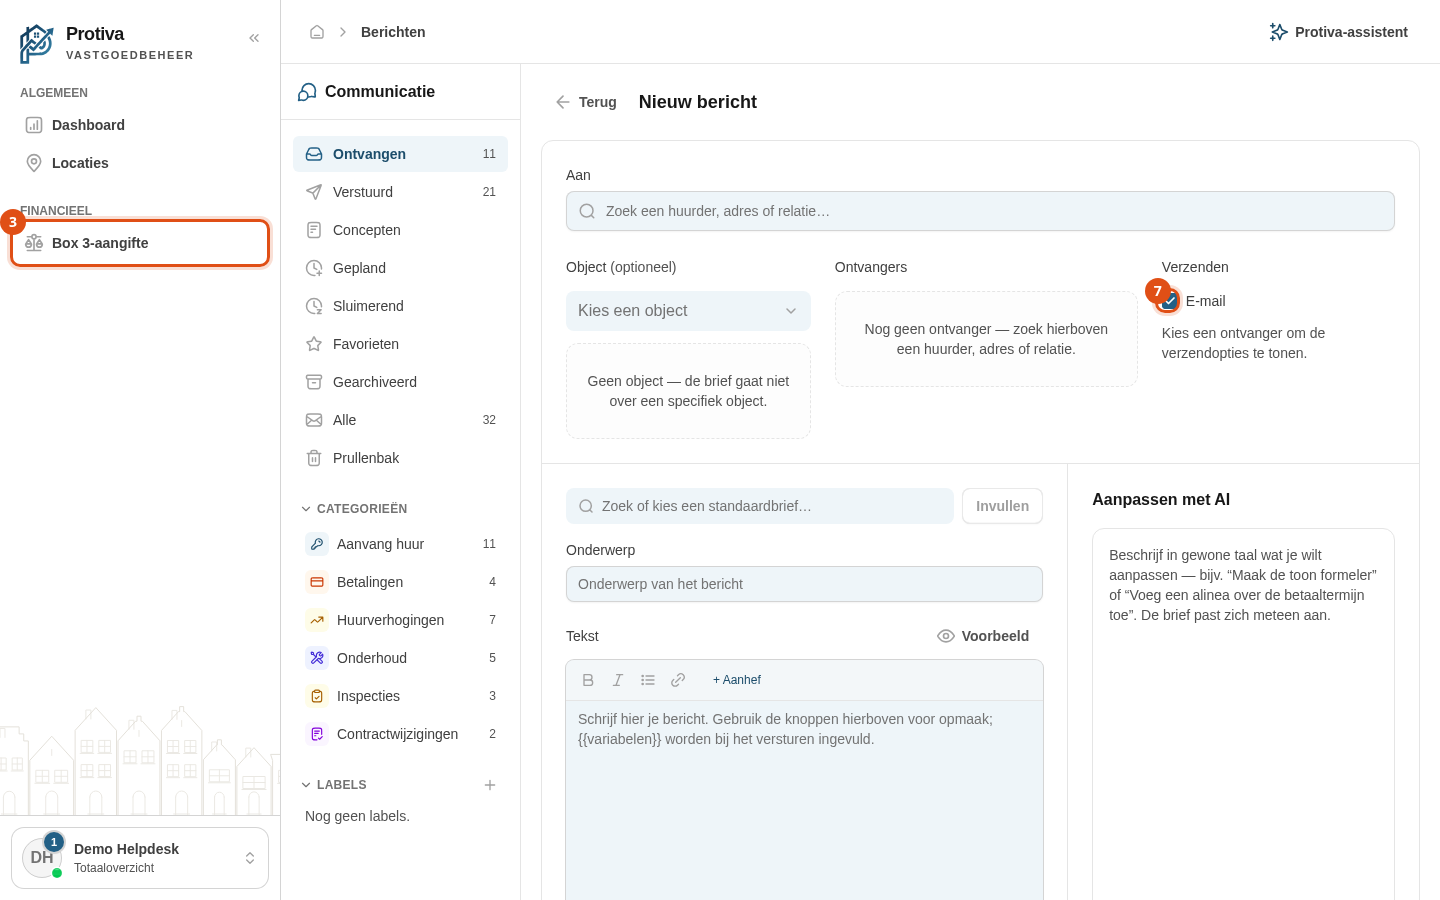Click the Onderhoud tools icon
The height and width of the screenshot is (900, 1440).
(x=317, y=658)
